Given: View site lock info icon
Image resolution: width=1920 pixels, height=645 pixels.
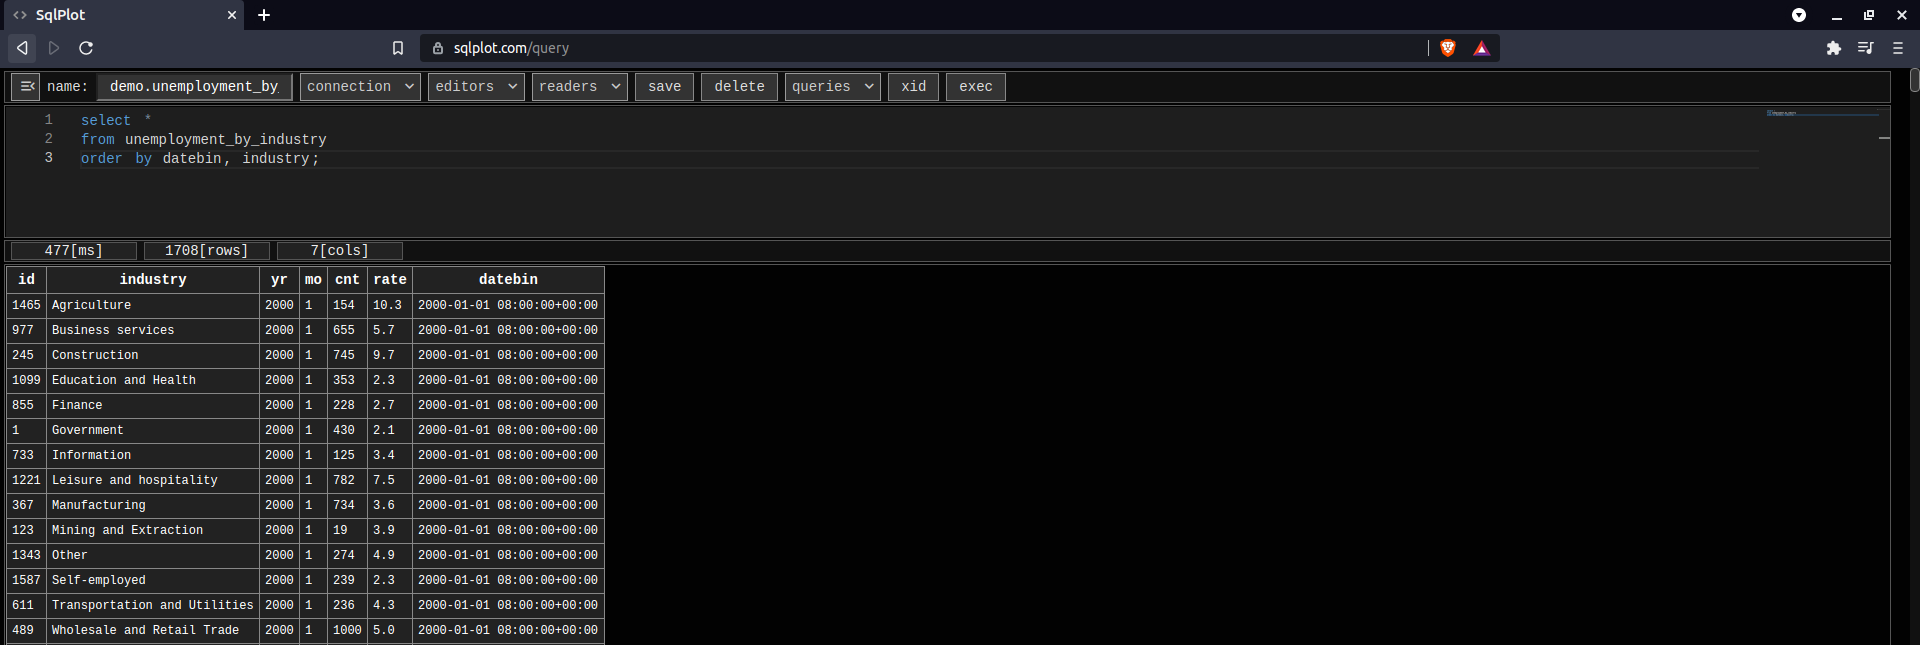Looking at the screenshot, I should pyautogui.click(x=437, y=48).
